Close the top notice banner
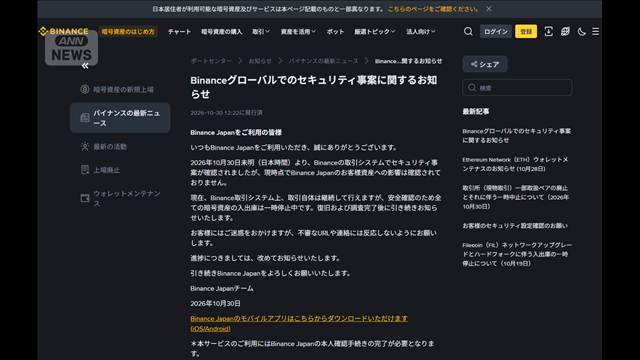The image size is (640, 360). 489,9
